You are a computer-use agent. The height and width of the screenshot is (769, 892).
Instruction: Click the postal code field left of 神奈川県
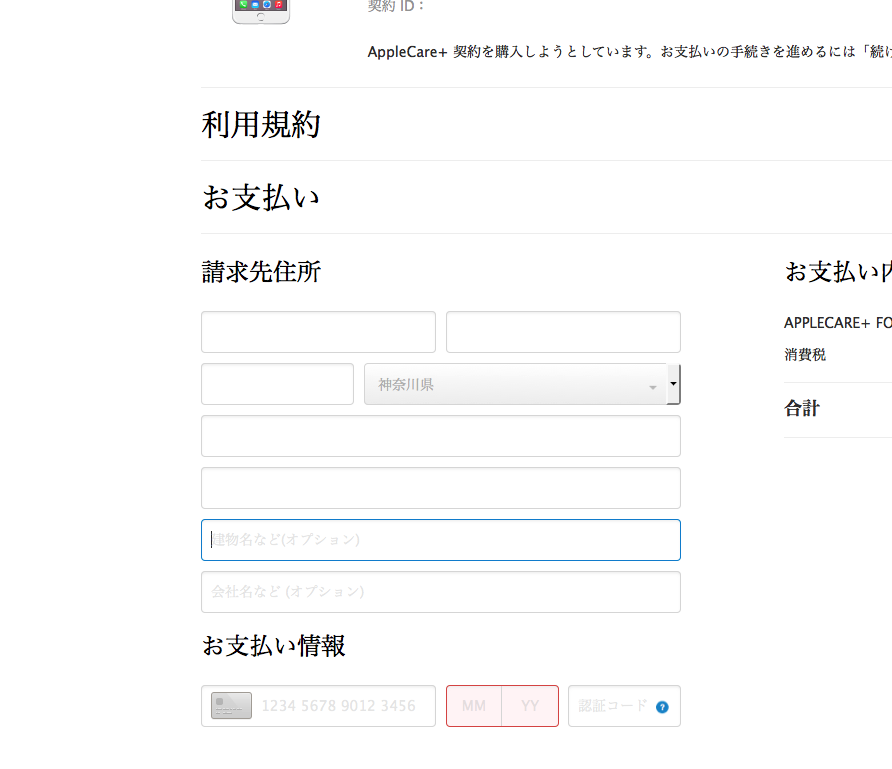[x=278, y=384]
